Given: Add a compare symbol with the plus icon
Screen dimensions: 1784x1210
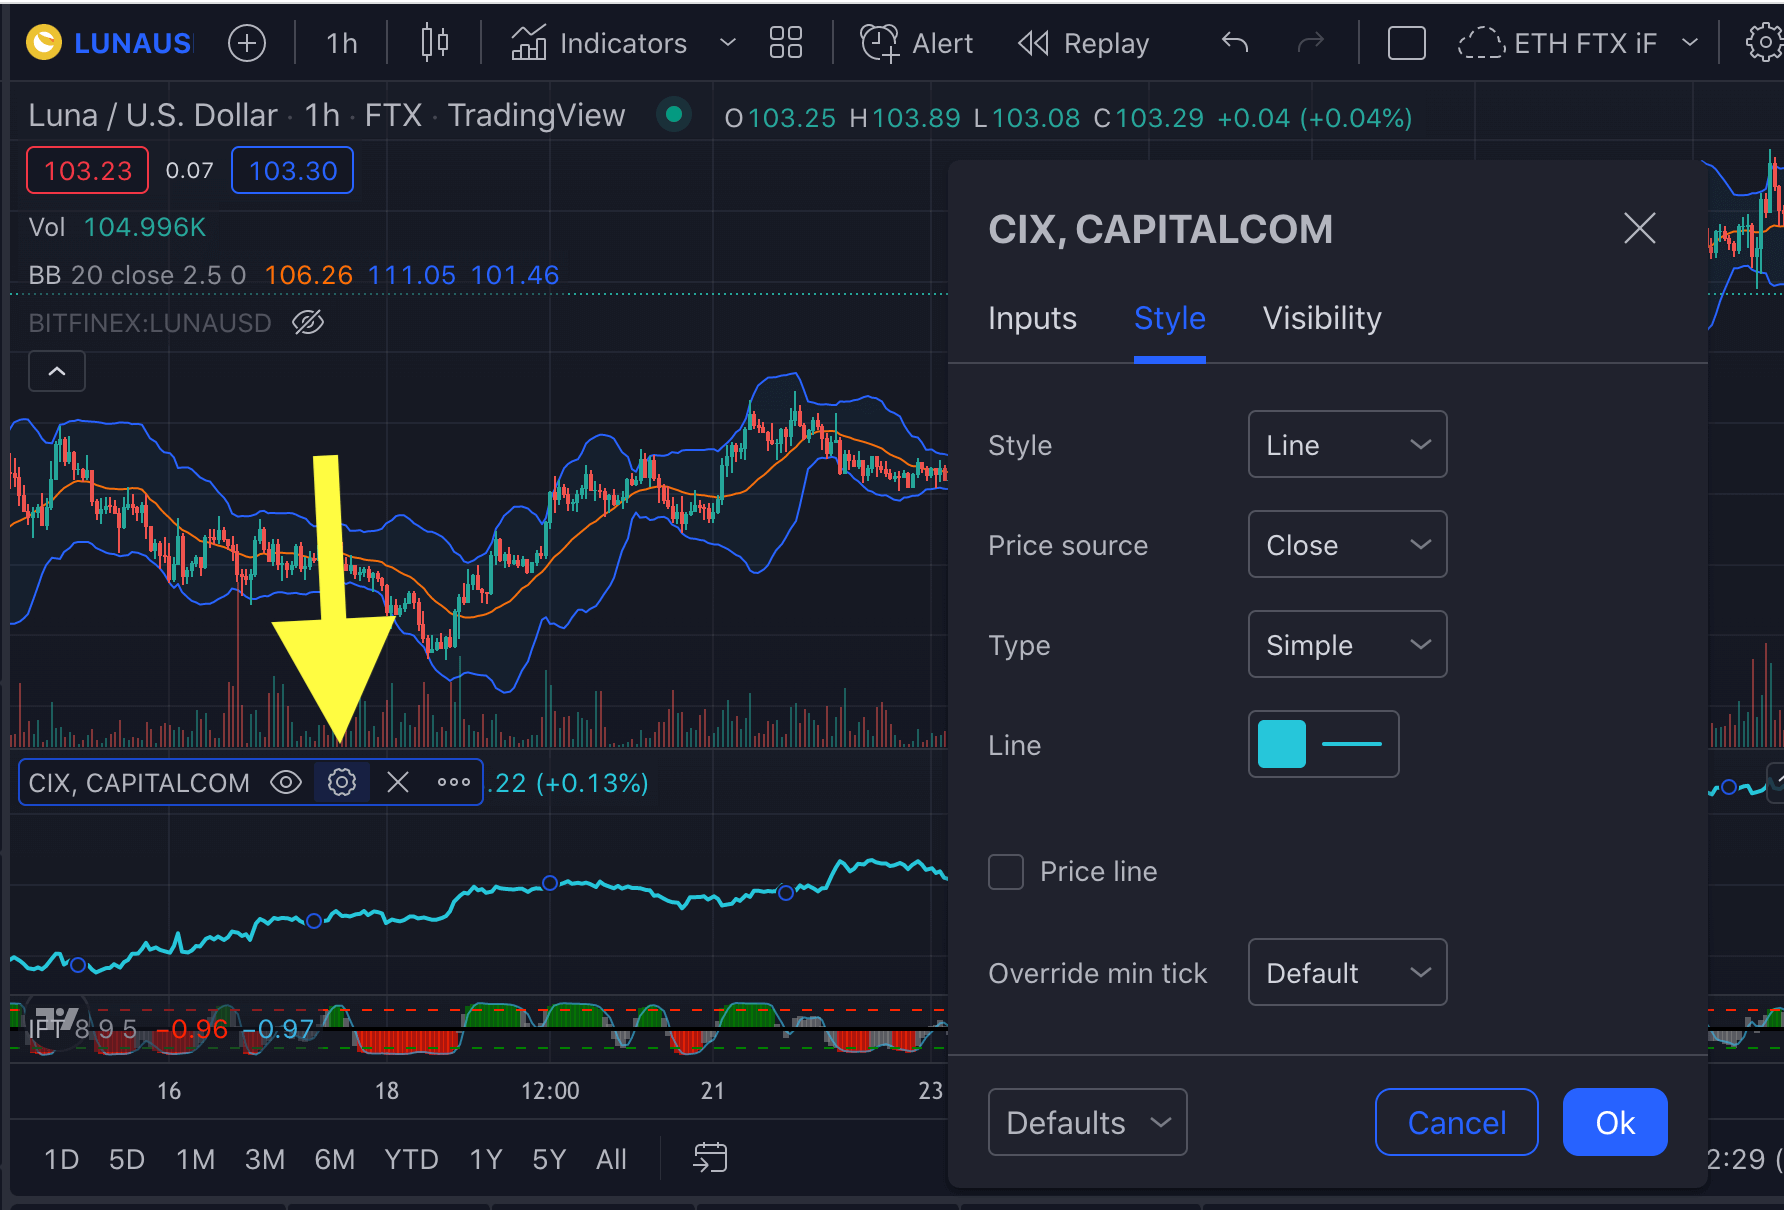Looking at the screenshot, I should pos(247,43).
